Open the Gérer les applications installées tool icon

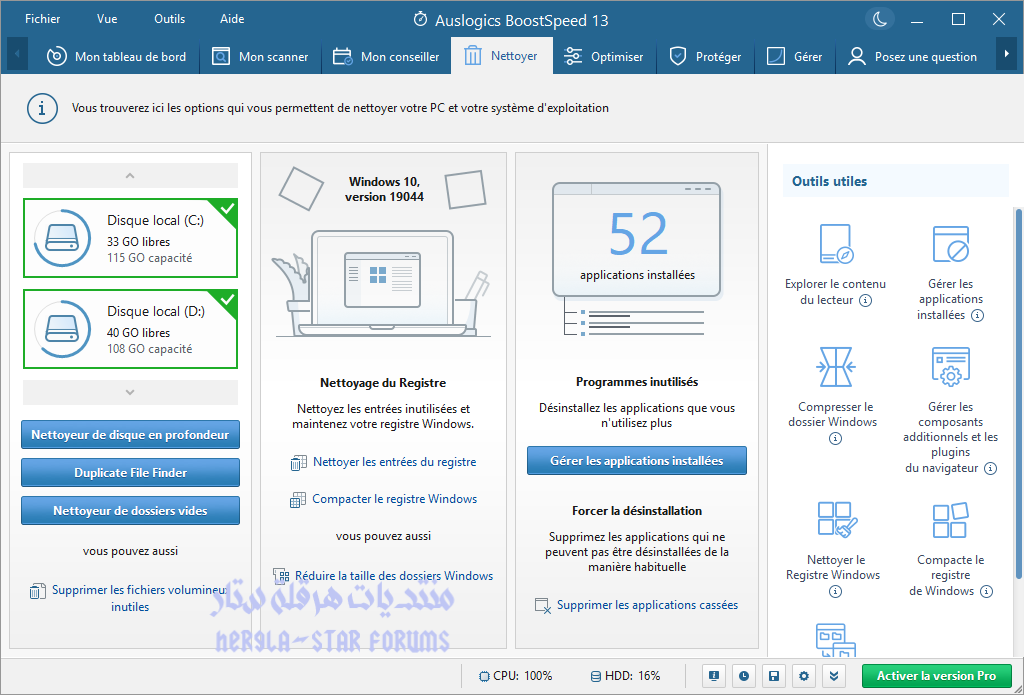tap(950, 244)
